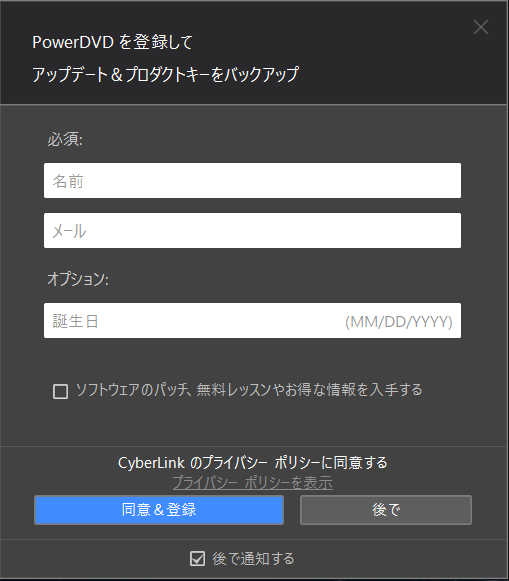Click the 必須: section label
This screenshot has width=509, height=581.
tap(65, 139)
